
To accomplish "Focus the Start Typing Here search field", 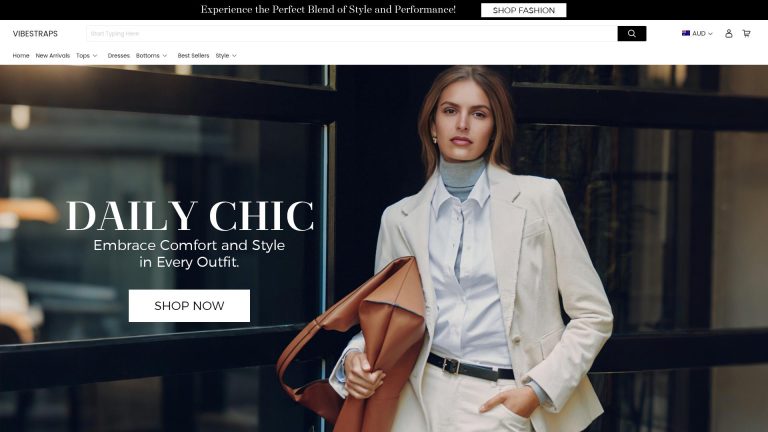I will [x=352, y=33].
